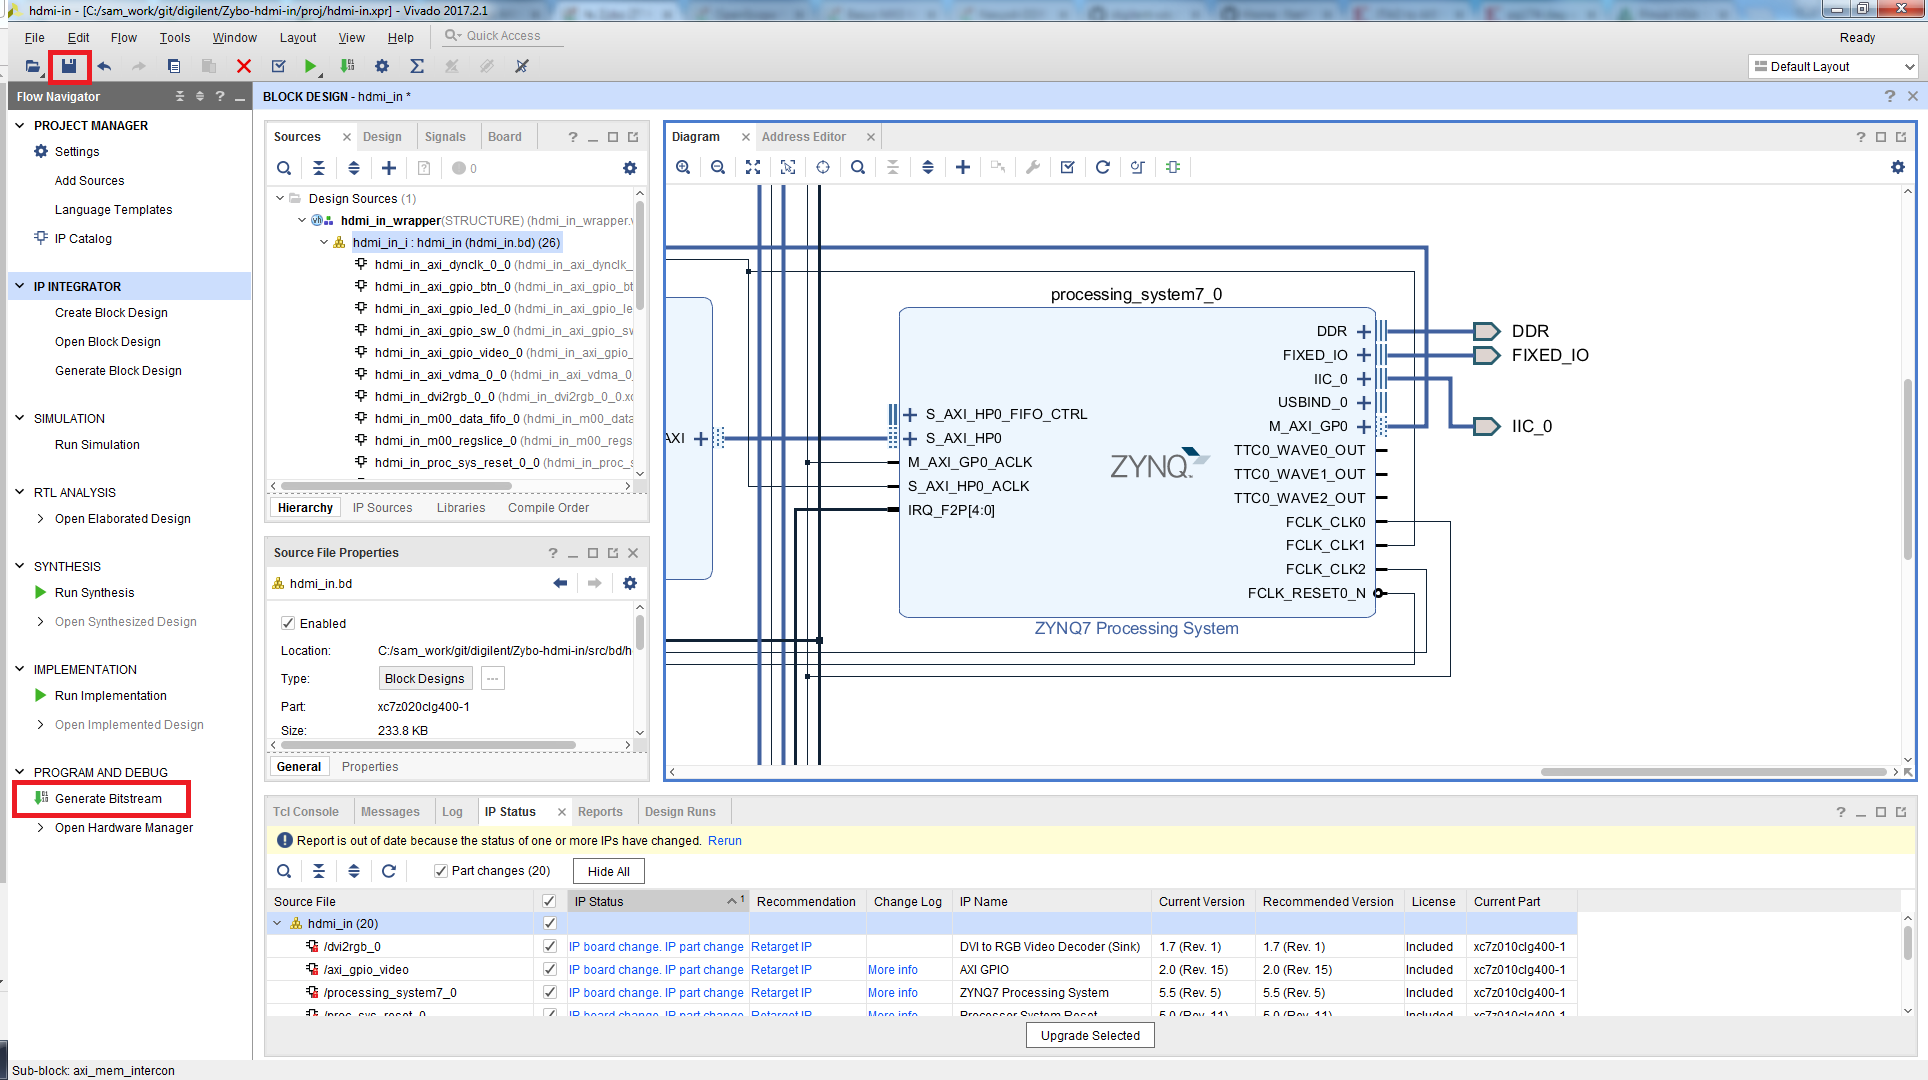This screenshot has height=1080, width=1928.
Task: Switch to the Tcl Console tab
Action: (x=306, y=812)
